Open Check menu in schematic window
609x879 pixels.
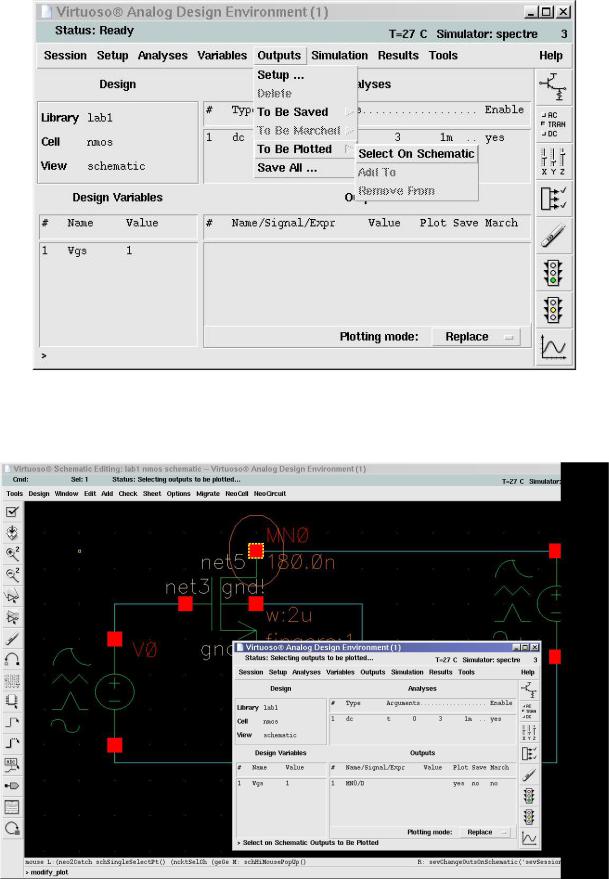point(127,494)
